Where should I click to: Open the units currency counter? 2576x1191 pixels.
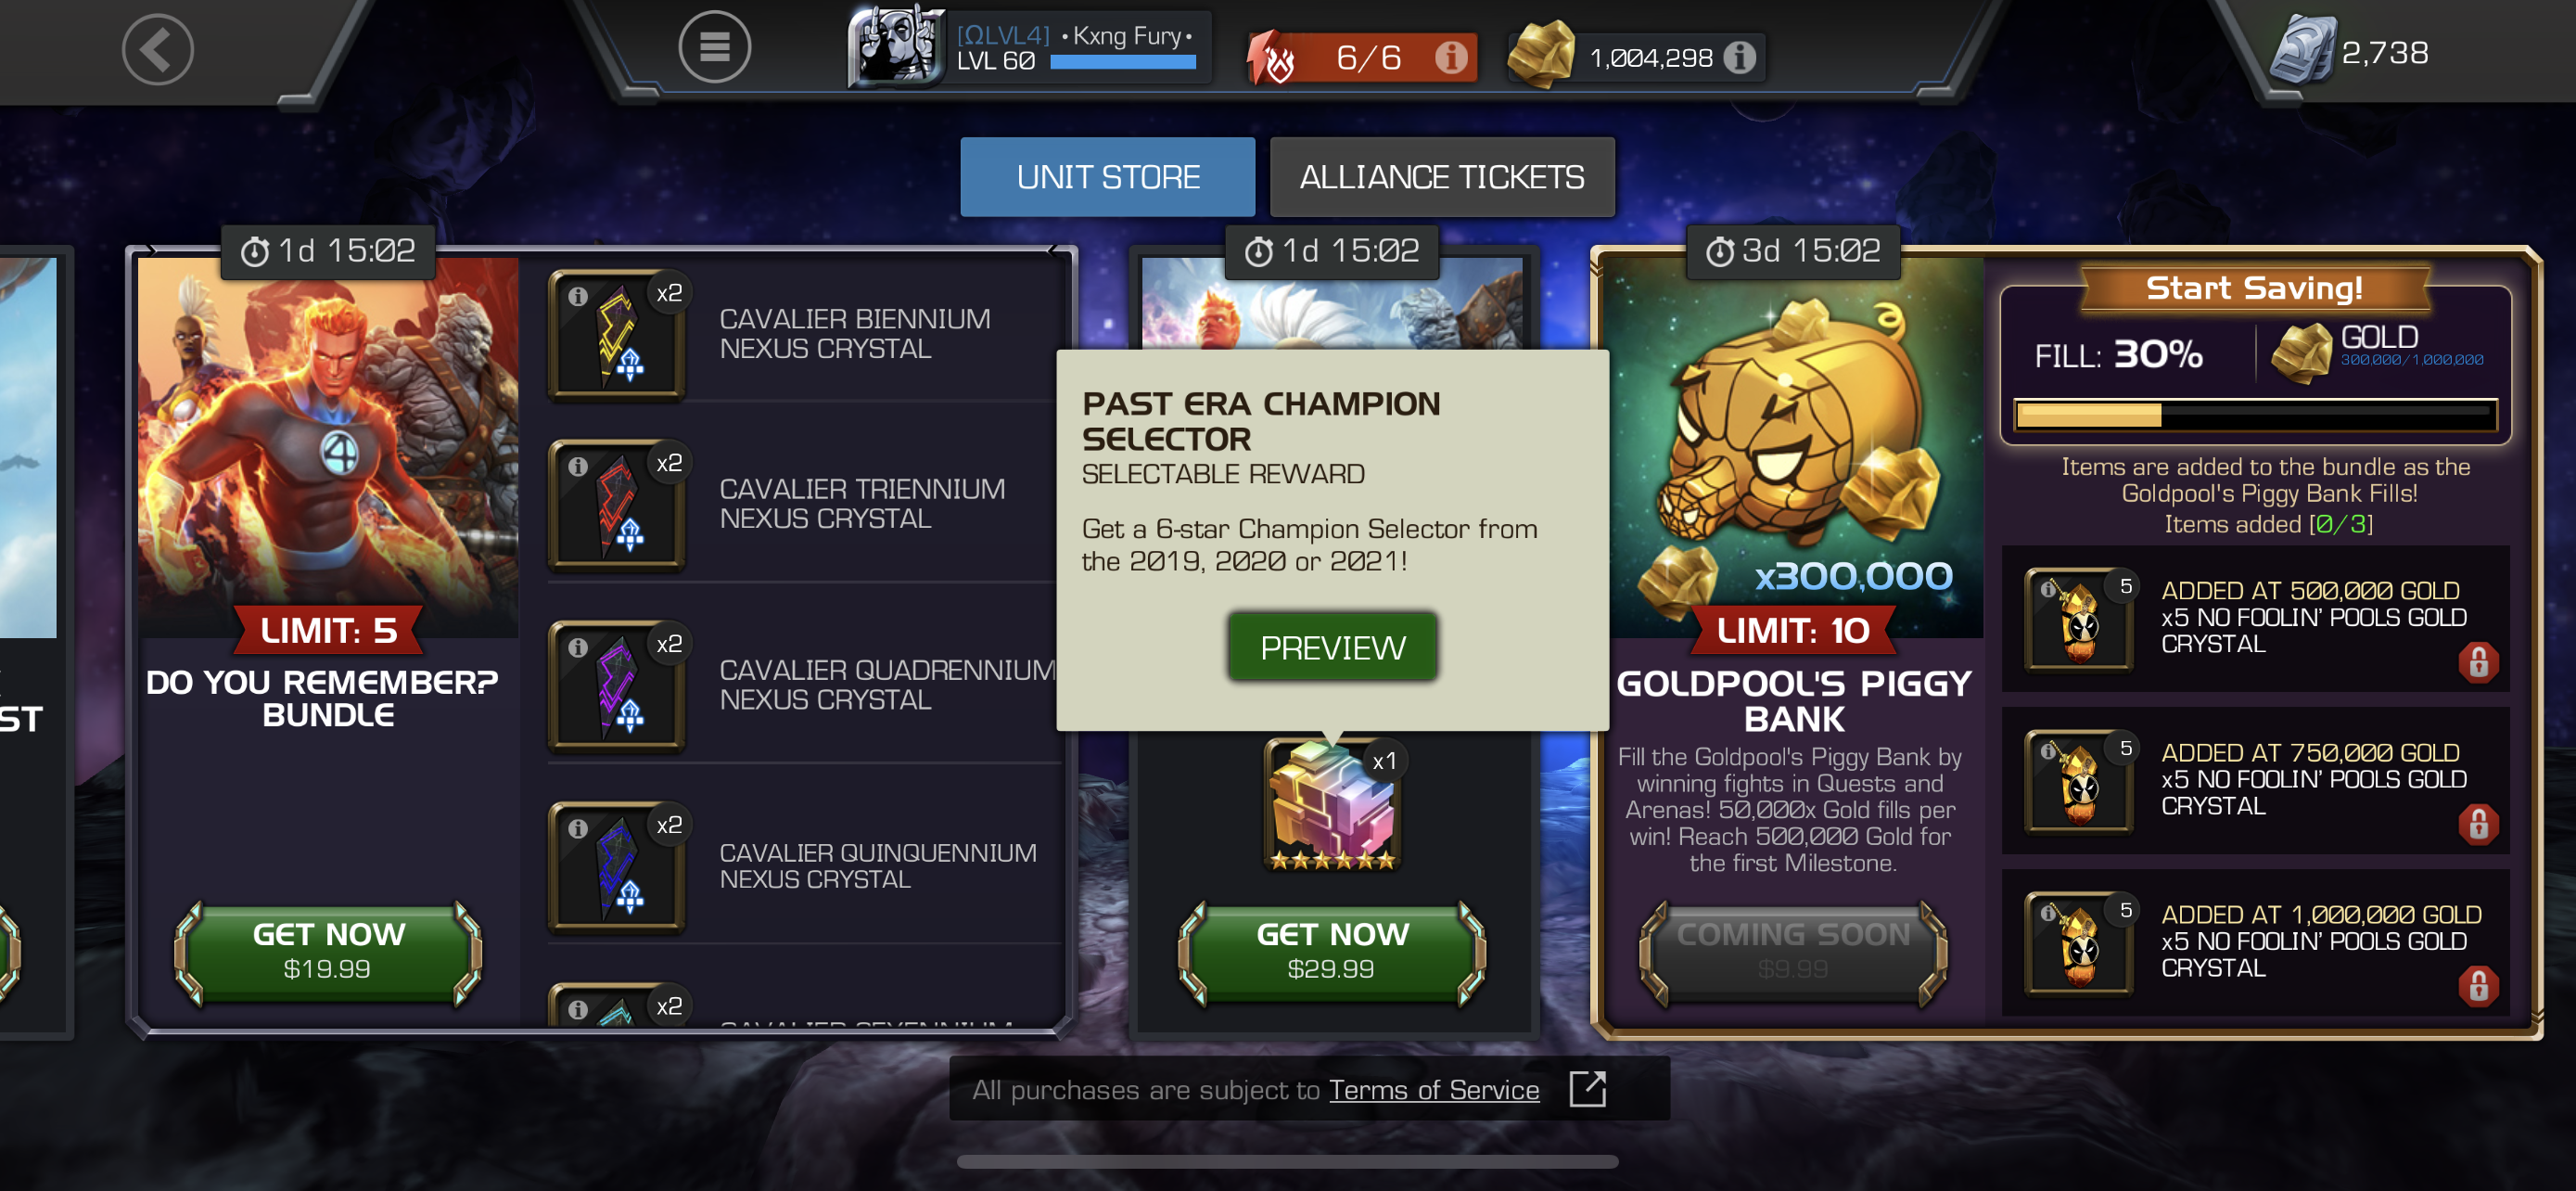(2350, 51)
